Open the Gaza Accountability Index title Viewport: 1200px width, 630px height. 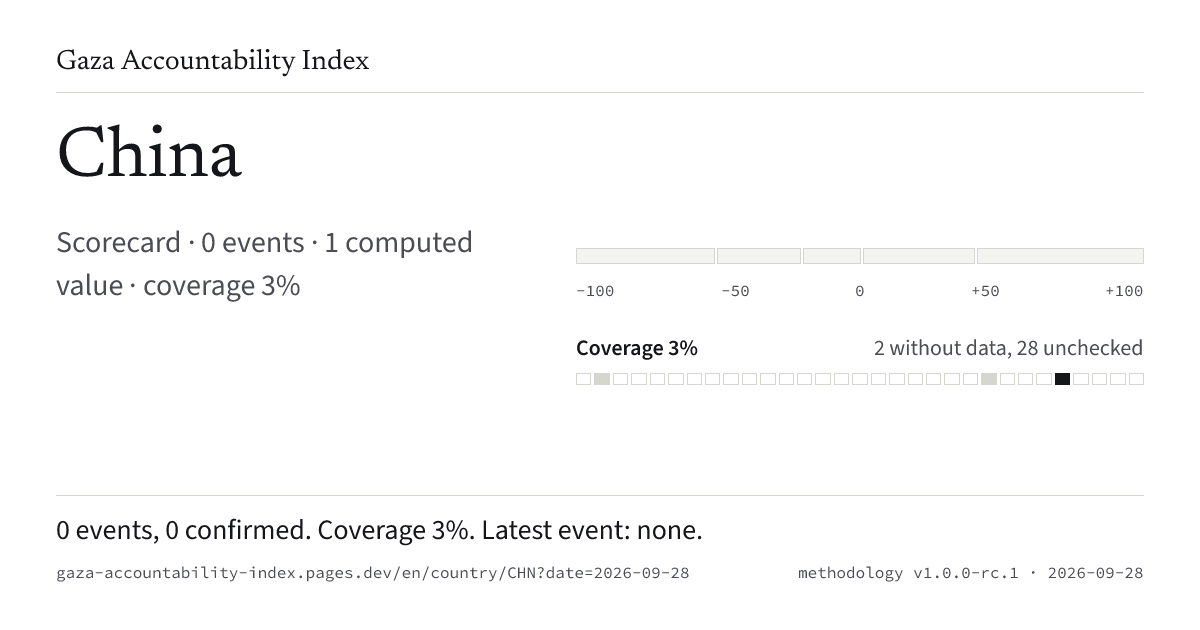tap(213, 61)
